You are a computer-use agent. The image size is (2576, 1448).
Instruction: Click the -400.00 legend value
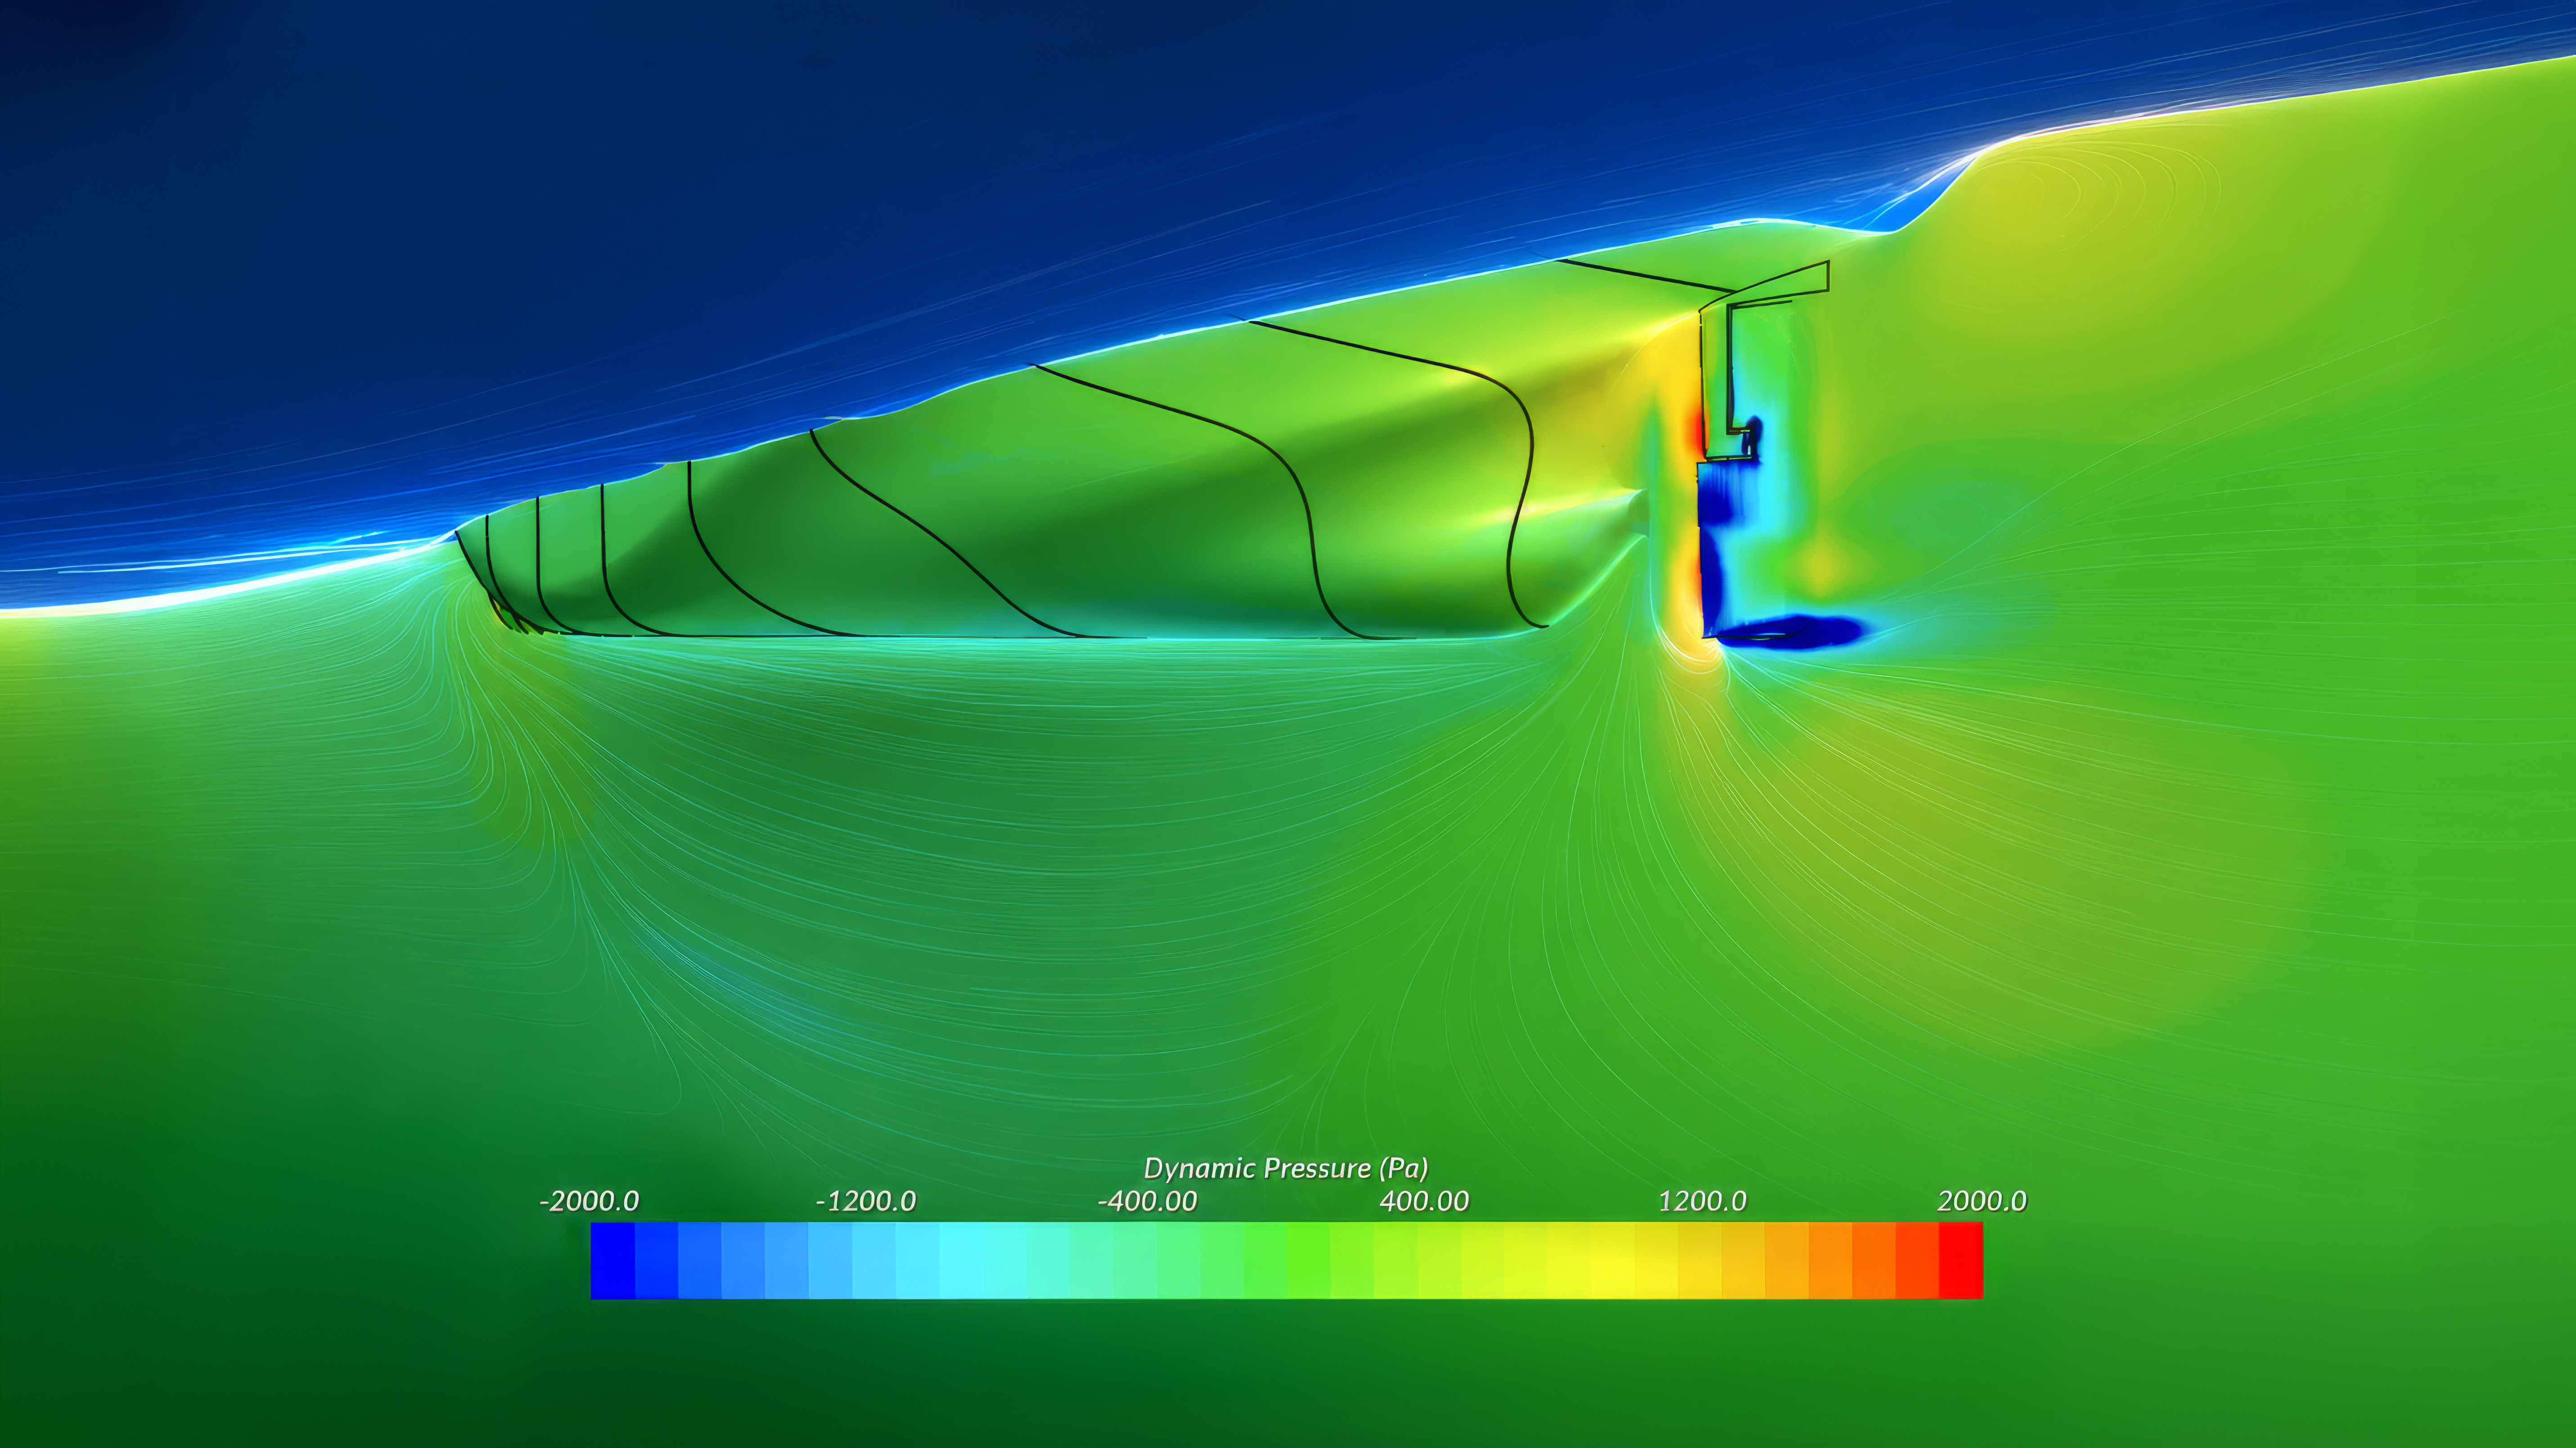click(x=1147, y=1201)
